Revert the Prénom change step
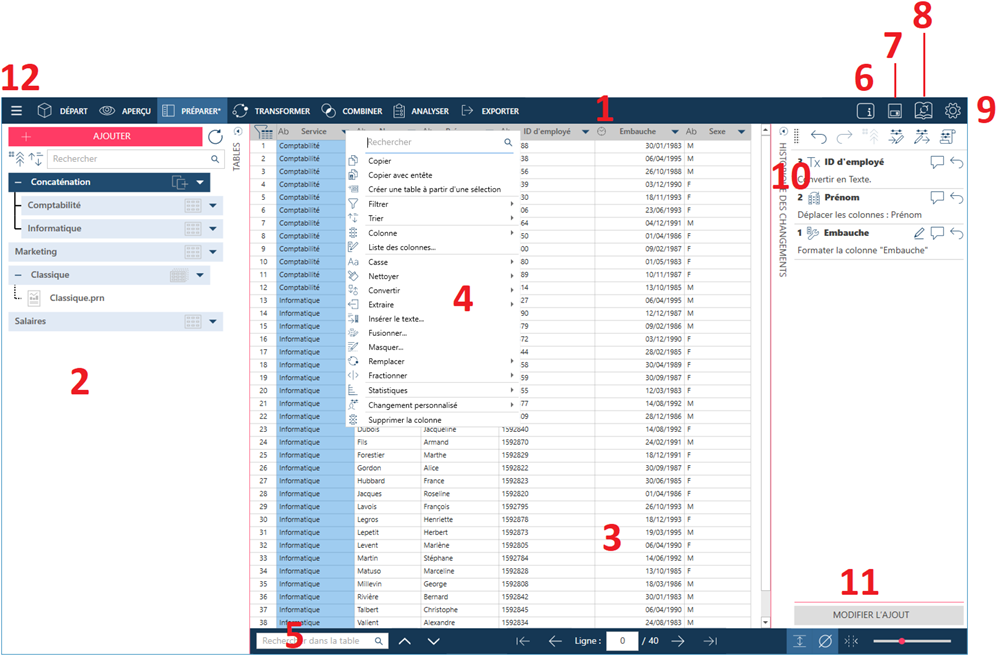The height and width of the screenshot is (656, 1000). [956, 198]
